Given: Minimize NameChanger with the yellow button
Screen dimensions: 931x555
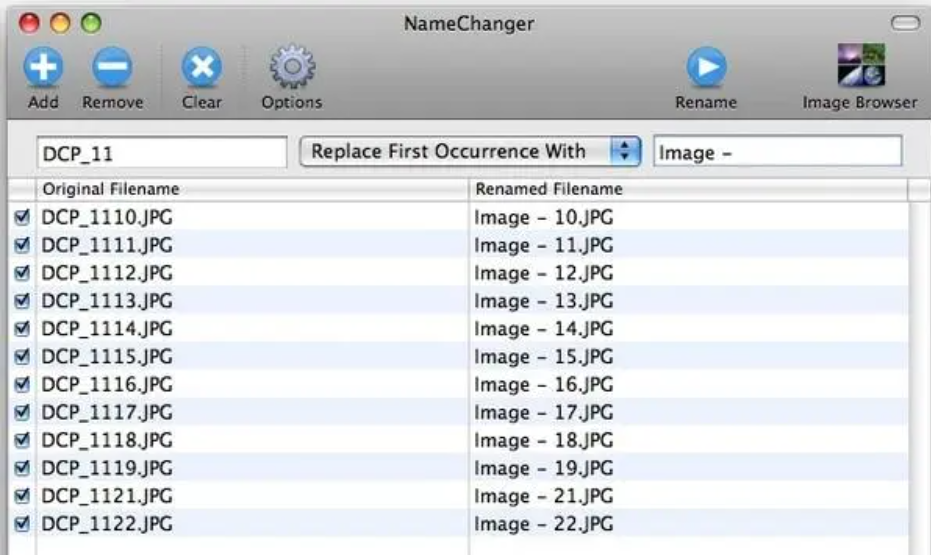Looking at the screenshot, I should [x=60, y=23].
